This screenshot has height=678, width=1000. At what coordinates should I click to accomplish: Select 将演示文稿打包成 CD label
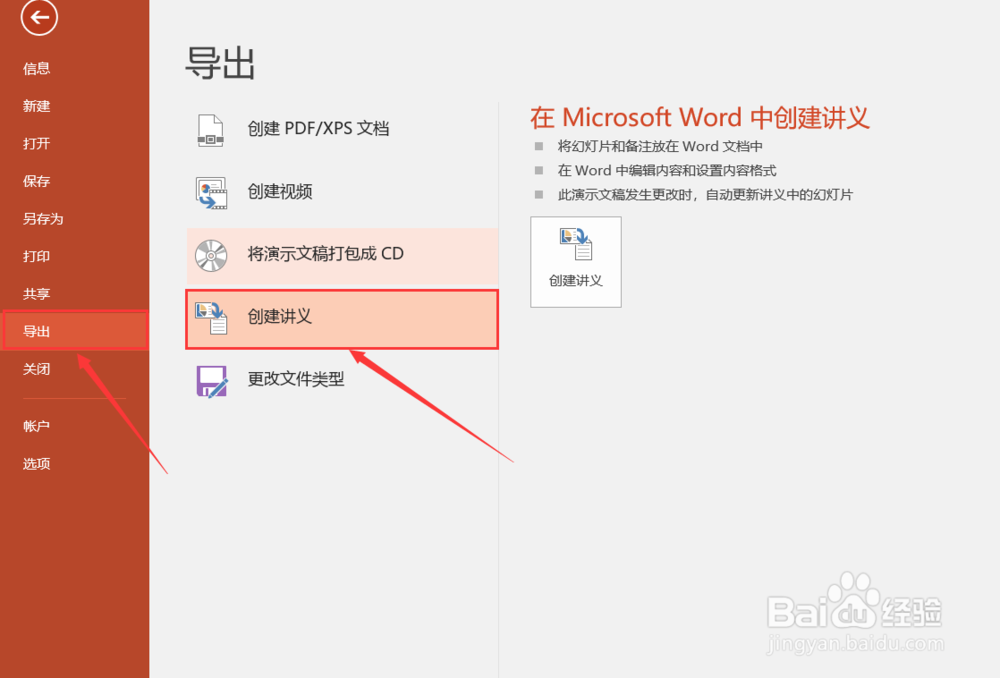325,254
